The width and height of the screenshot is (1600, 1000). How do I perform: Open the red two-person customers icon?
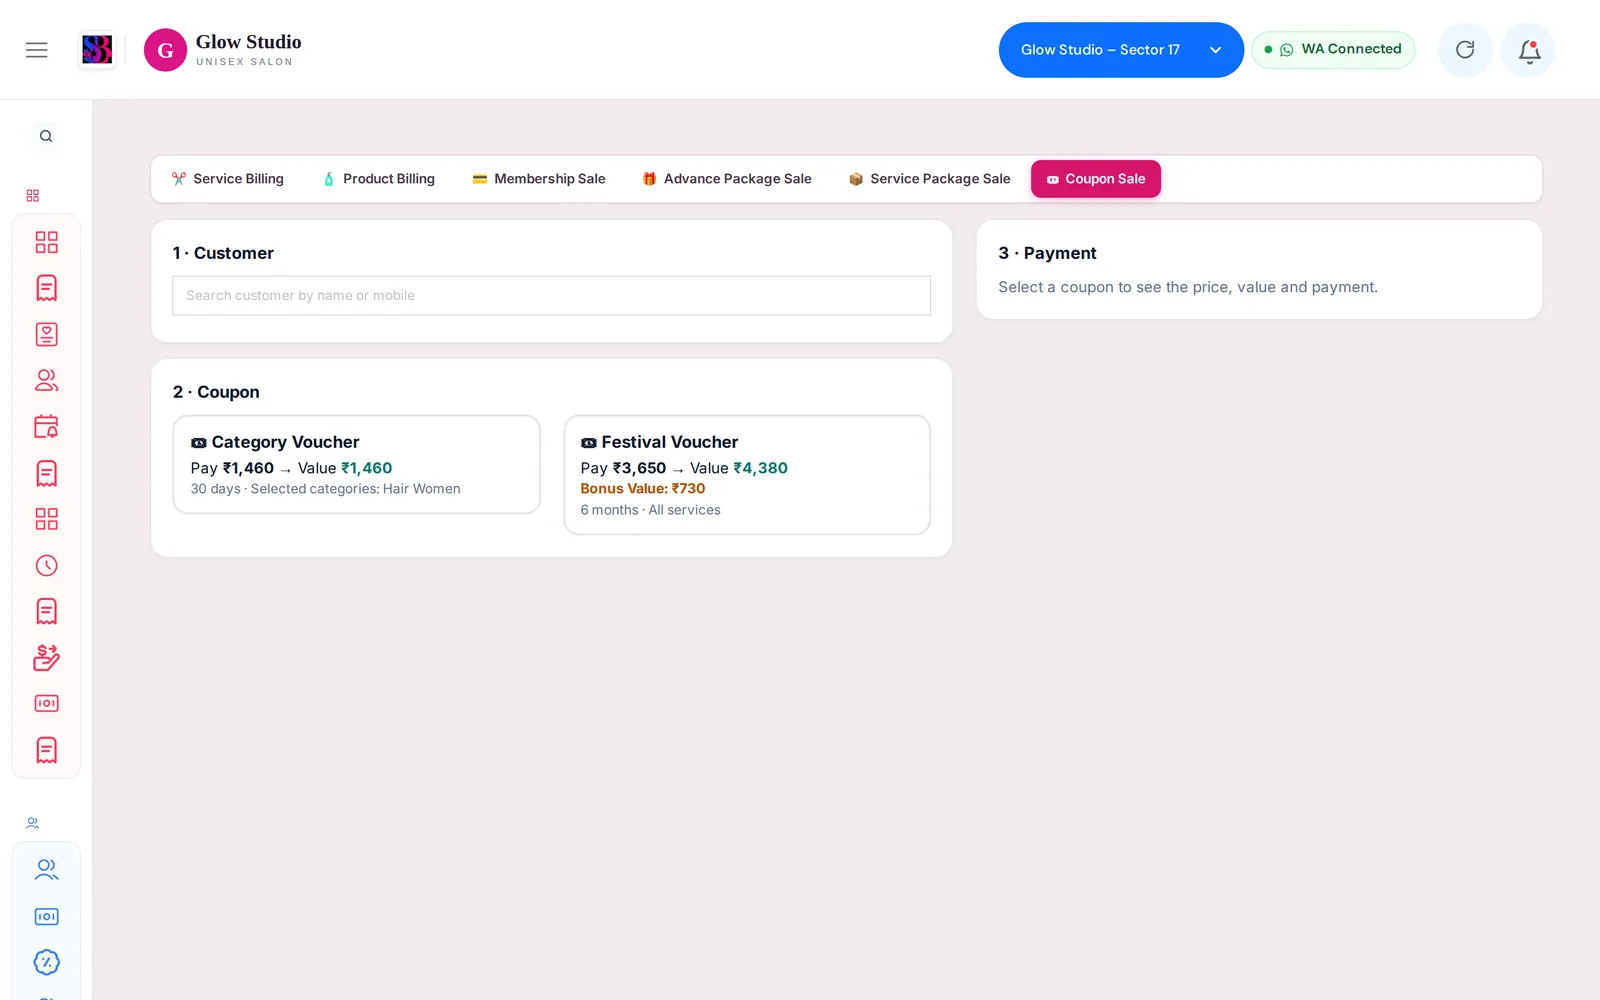click(x=46, y=380)
